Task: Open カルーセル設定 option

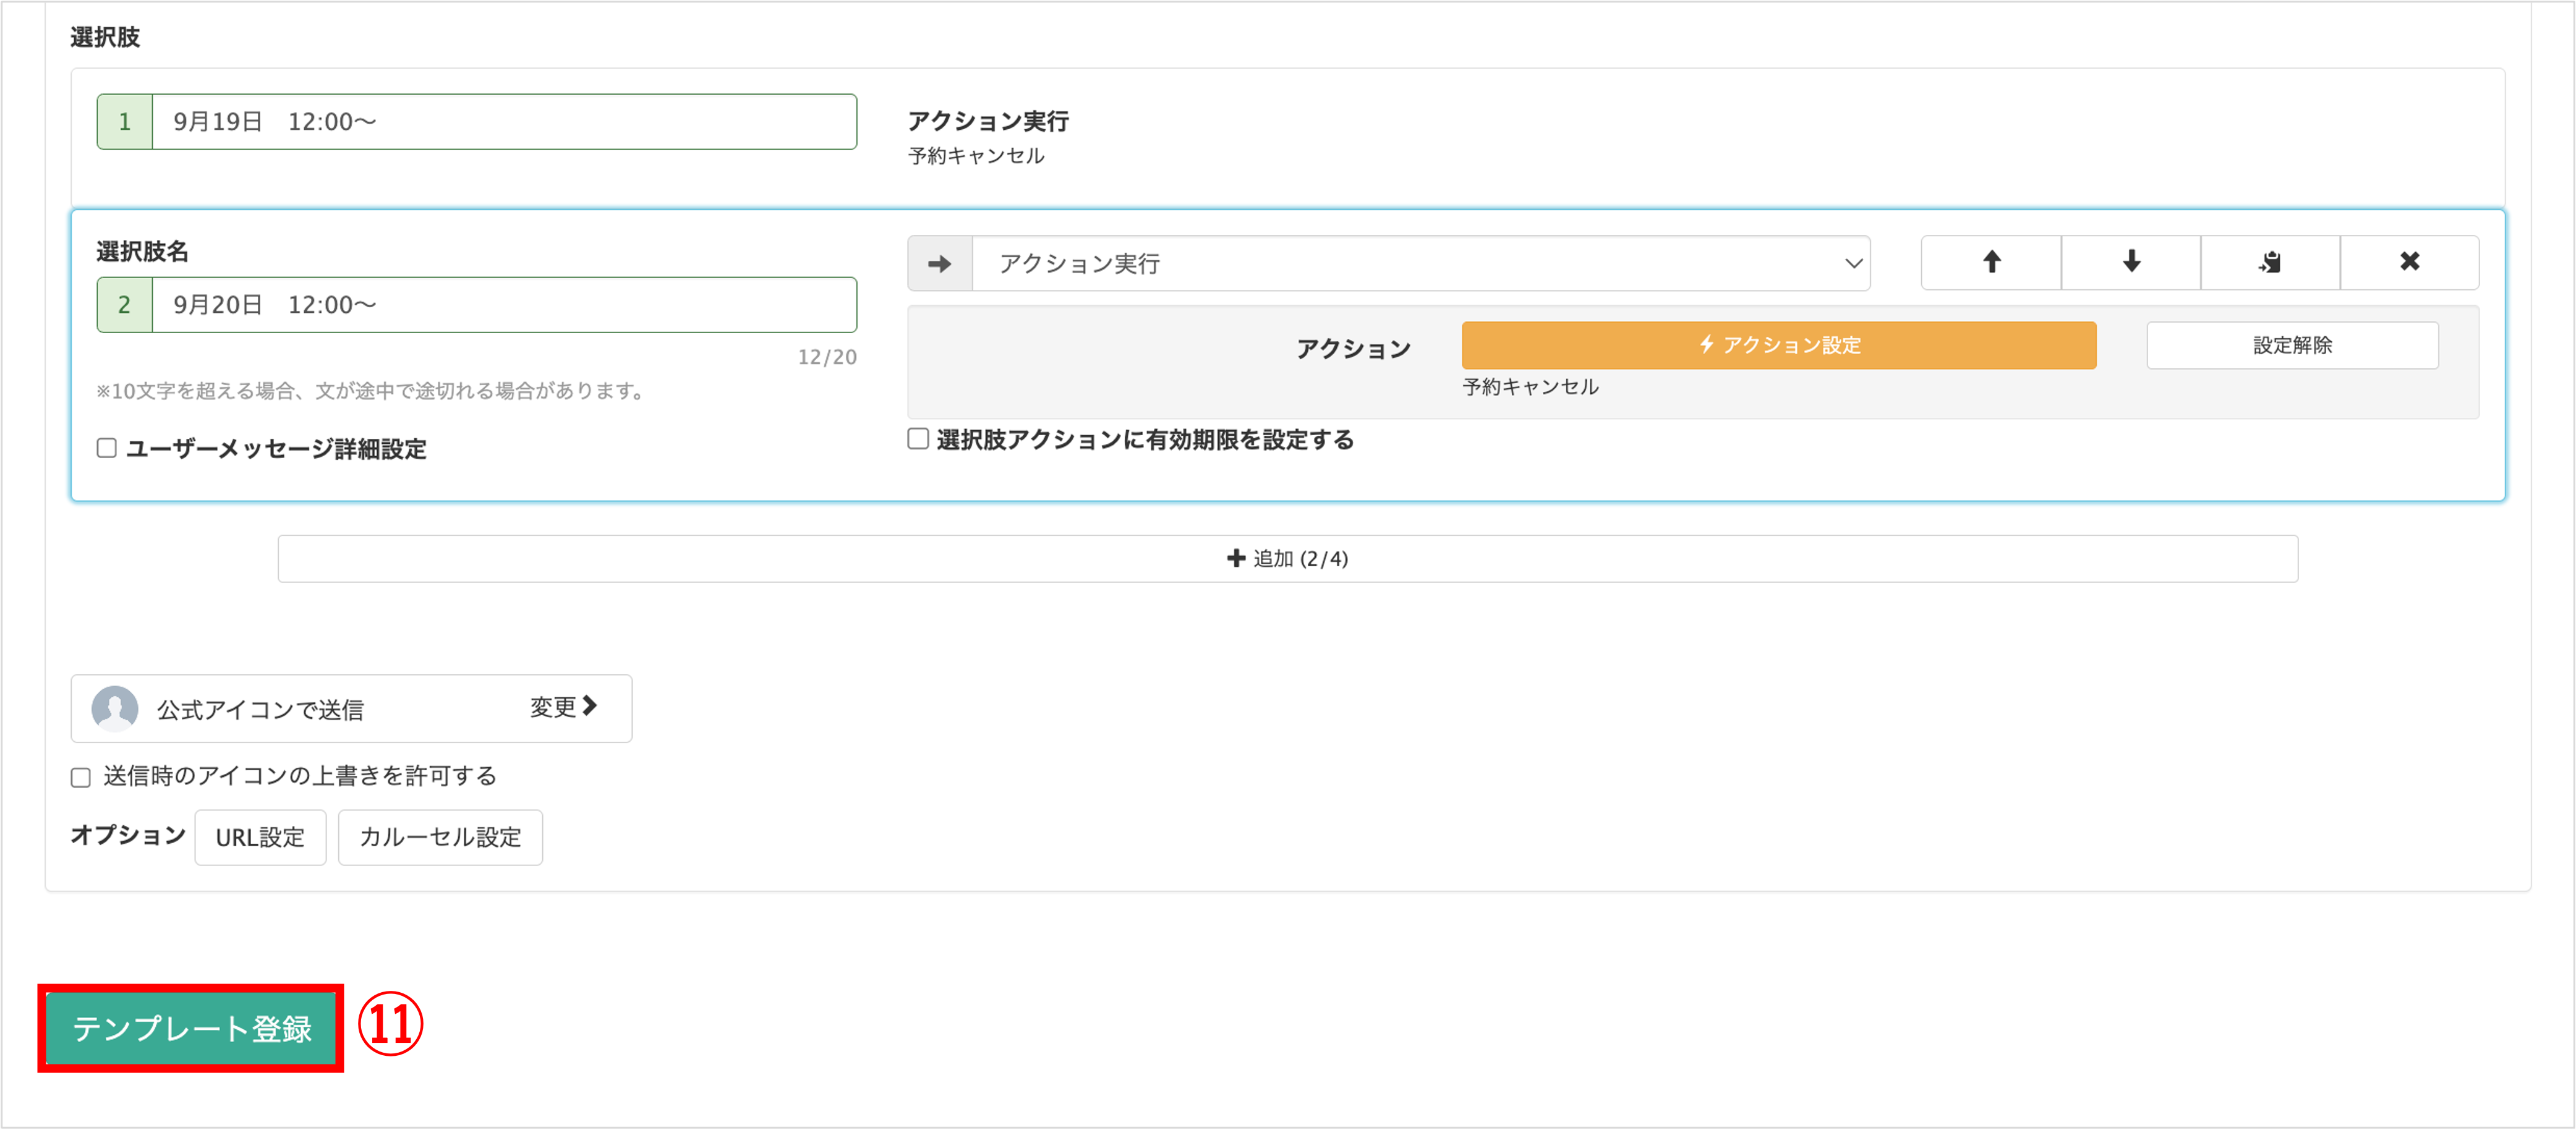Action: click(440, 837)
